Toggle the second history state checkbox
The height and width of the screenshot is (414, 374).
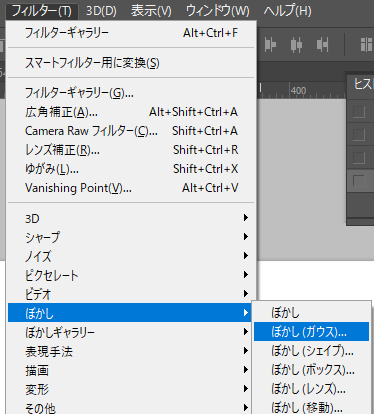[x=358, y=134]
